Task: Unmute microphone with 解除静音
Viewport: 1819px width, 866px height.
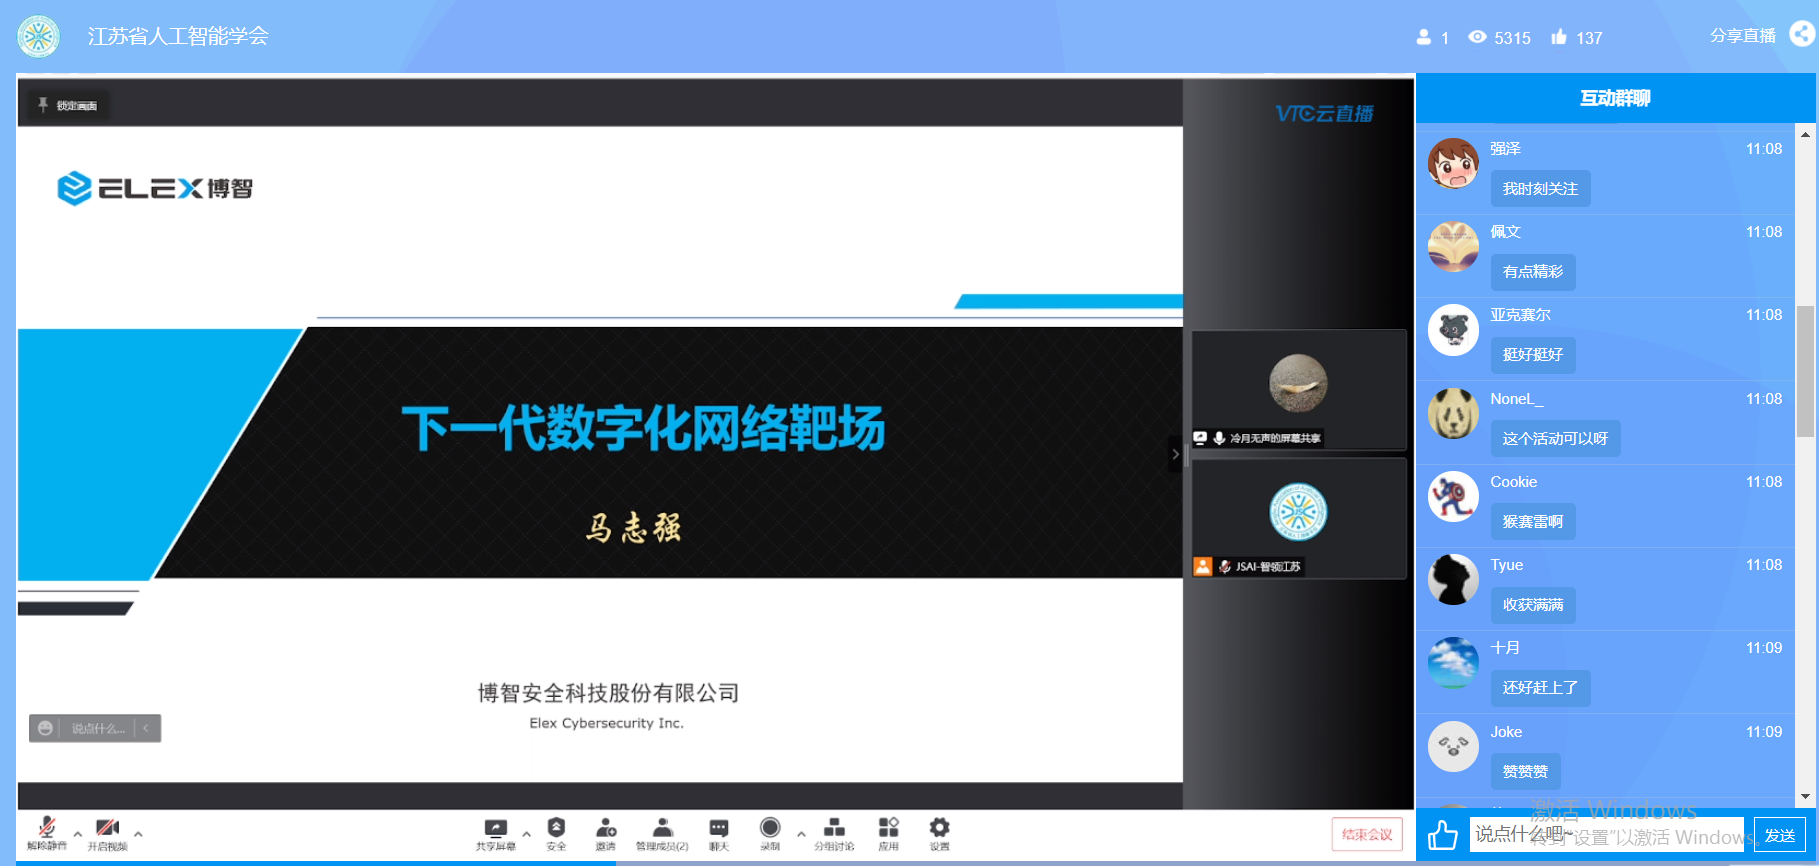Action: [x=46, y=832]
